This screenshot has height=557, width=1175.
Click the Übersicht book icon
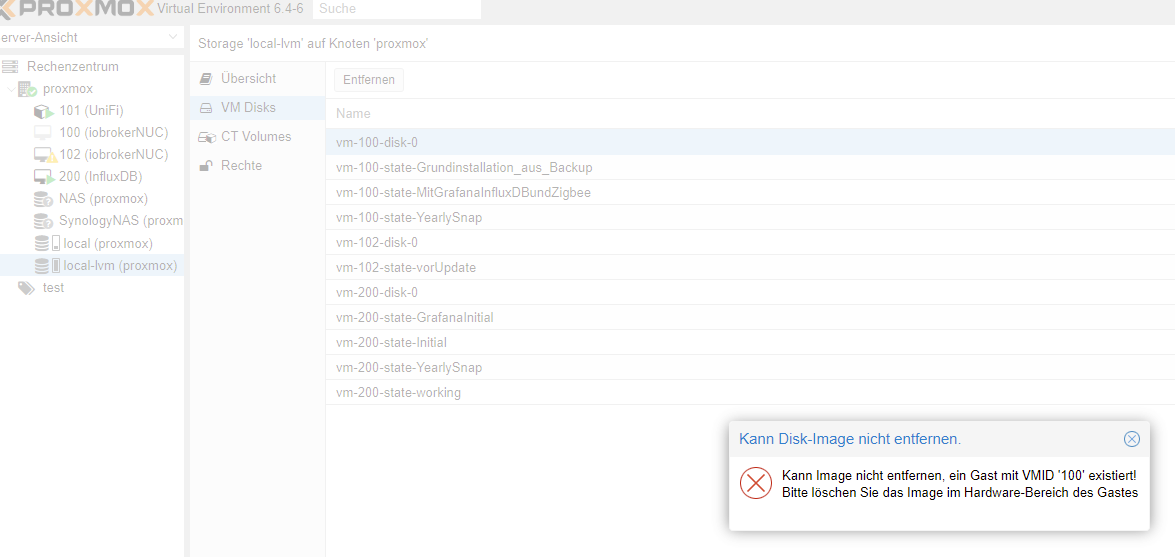pos(206,79)
